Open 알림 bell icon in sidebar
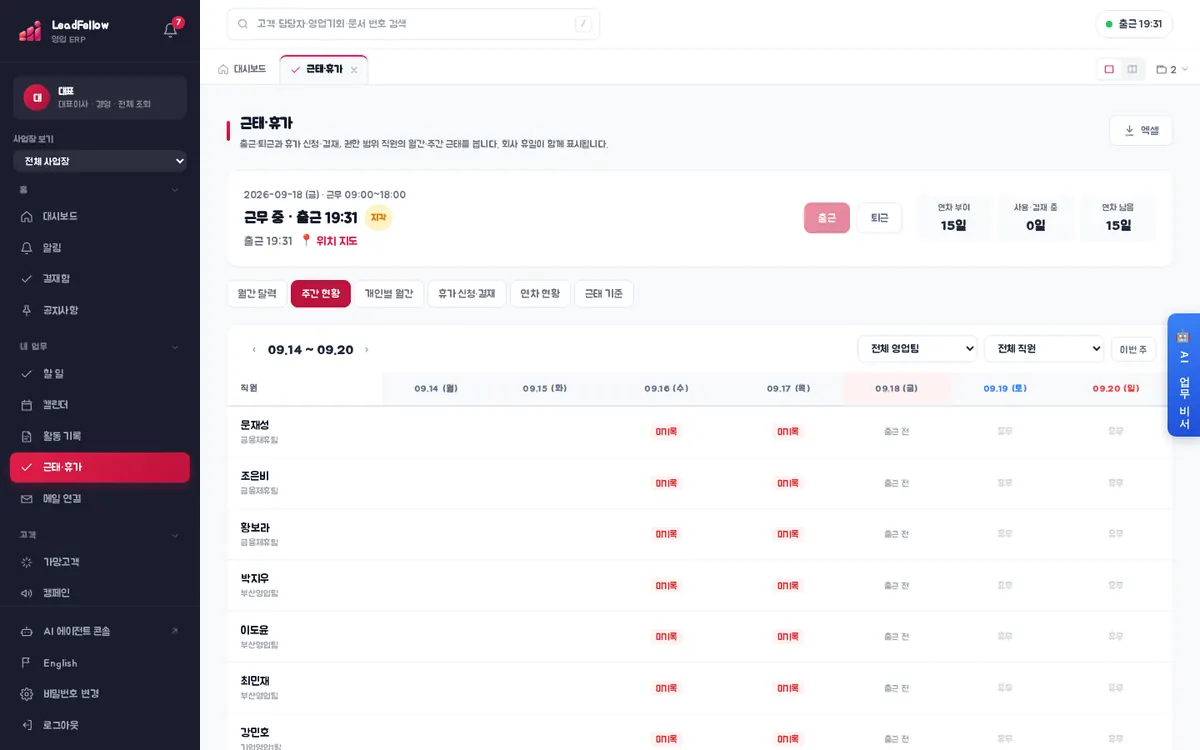 27,247
